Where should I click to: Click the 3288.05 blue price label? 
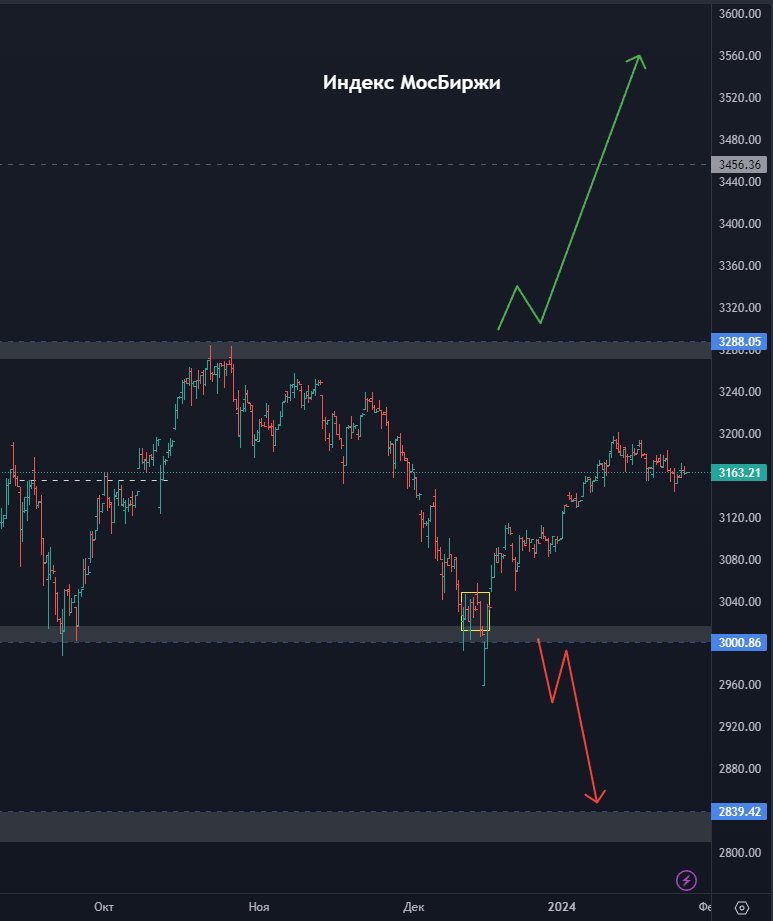point(740,342)
